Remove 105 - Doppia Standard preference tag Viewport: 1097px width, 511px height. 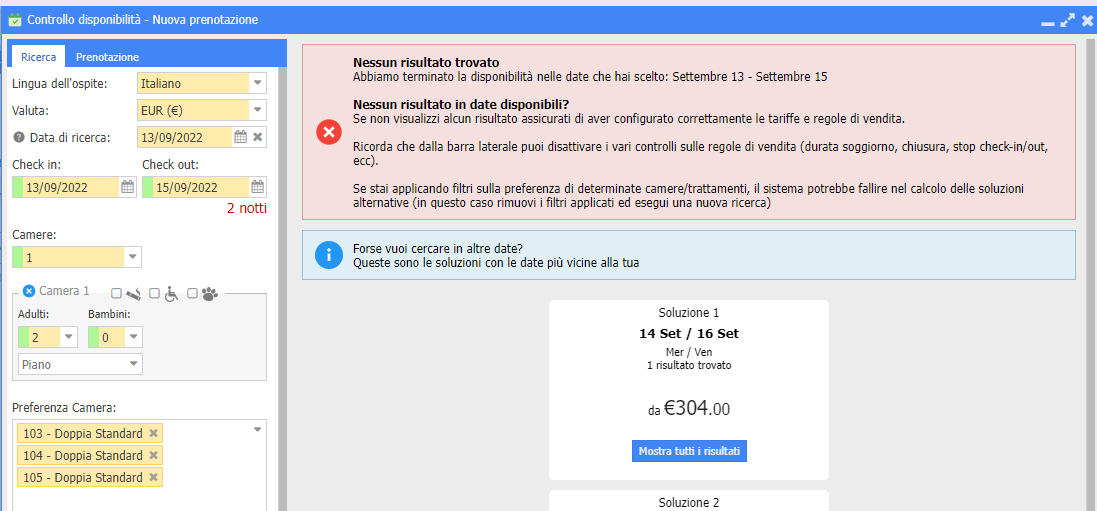pos(154,477)
